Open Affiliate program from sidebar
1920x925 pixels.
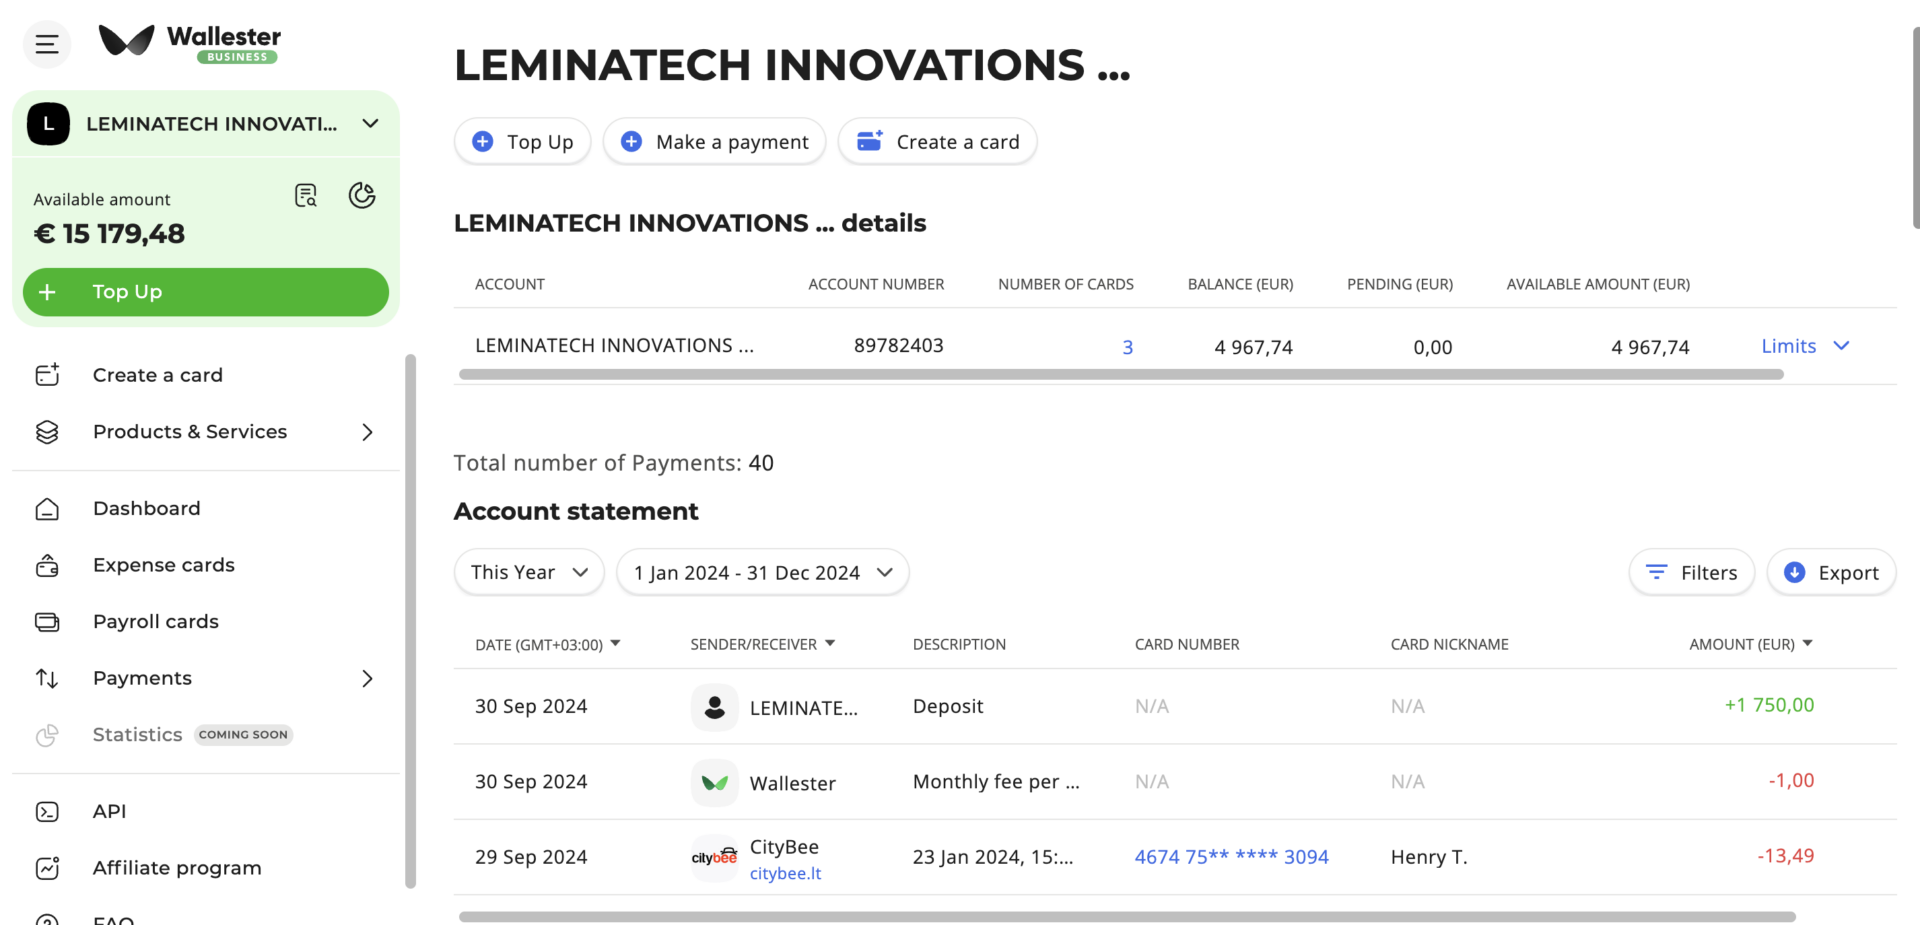(x=176, y=868)
